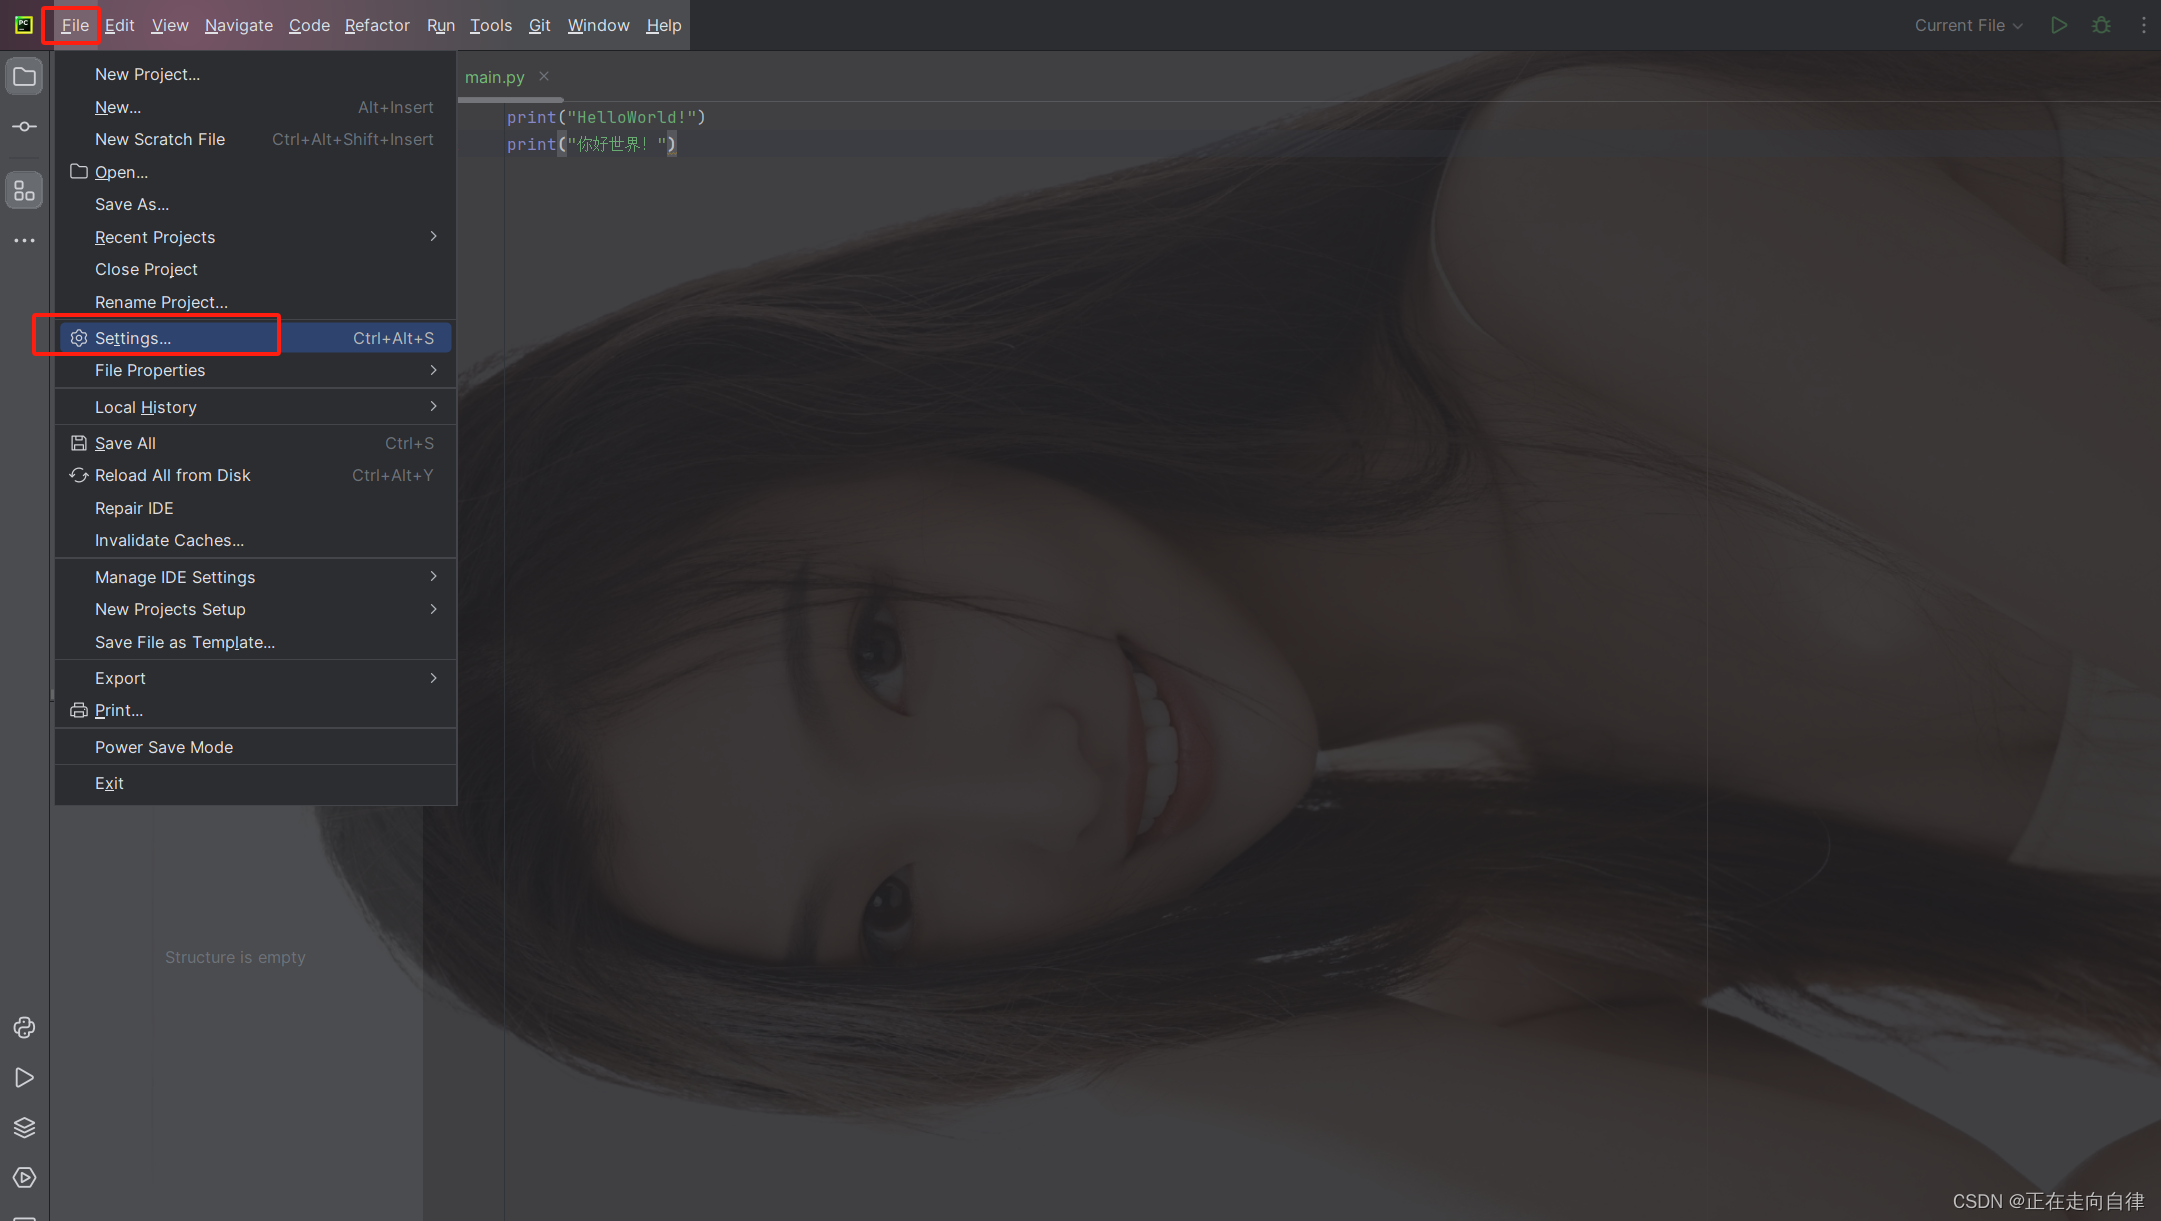The image size is (2161, 1221).
Task: Open the Tools menu
Action: (491, 25)
